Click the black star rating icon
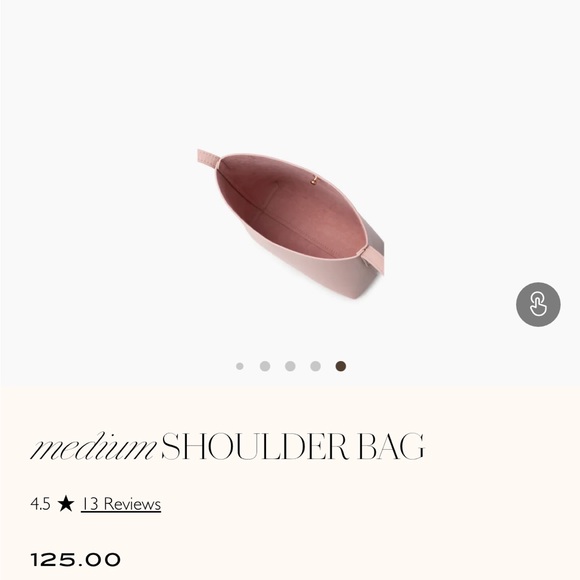Screen dimensions: 580x580 (66, 503)
